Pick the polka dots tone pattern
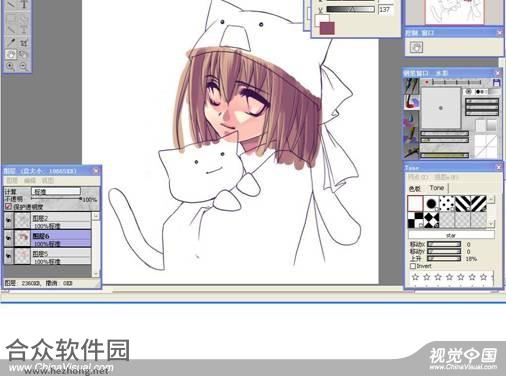The width and height of the screenshot is (506, 376). 447,203
